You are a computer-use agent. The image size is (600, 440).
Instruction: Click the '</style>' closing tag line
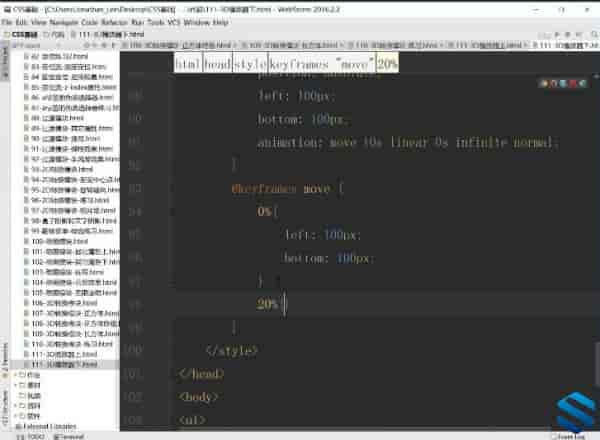(232, 350)
